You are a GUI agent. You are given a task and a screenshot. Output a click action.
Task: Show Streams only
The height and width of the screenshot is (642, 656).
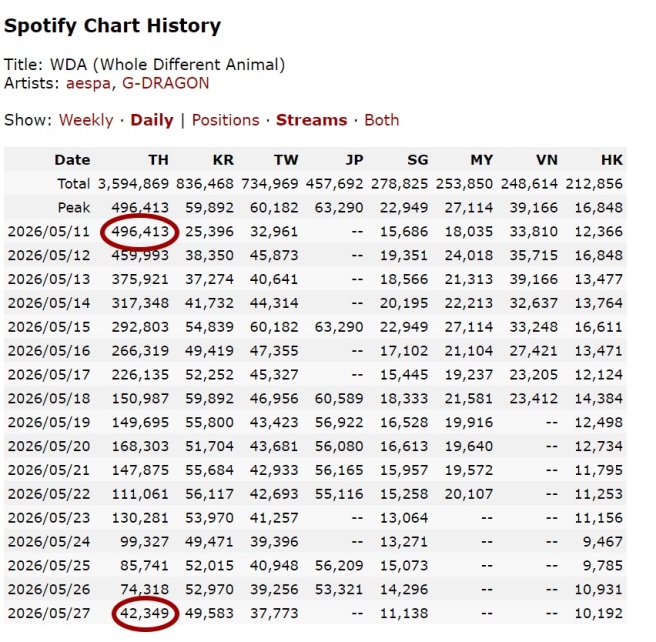tap(311, 120)
